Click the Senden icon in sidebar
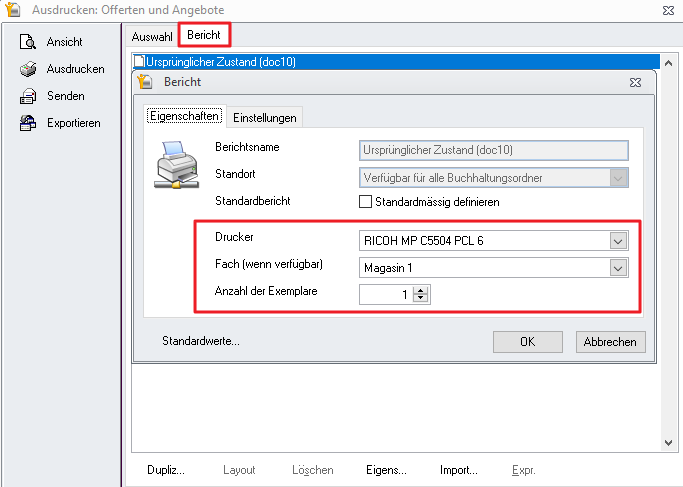 (x=28, y=96)
